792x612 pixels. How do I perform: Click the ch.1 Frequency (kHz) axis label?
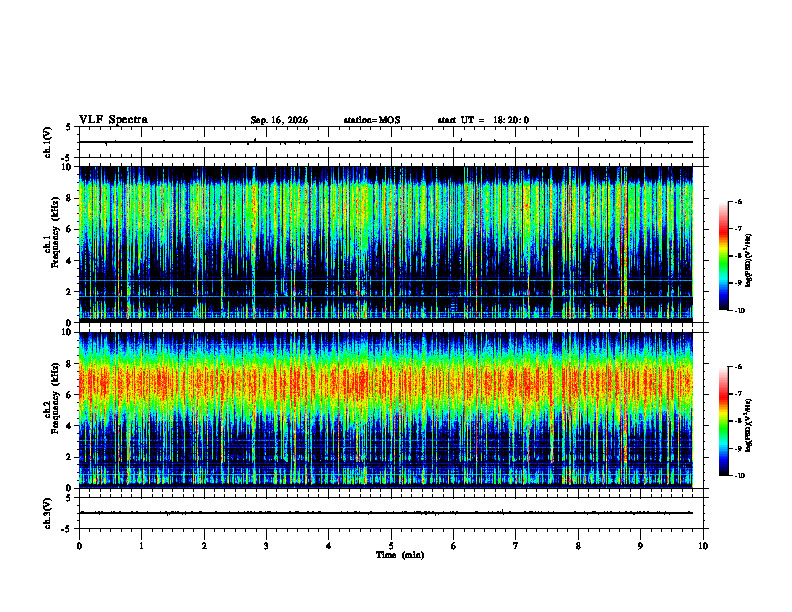(x=52, y=244)
